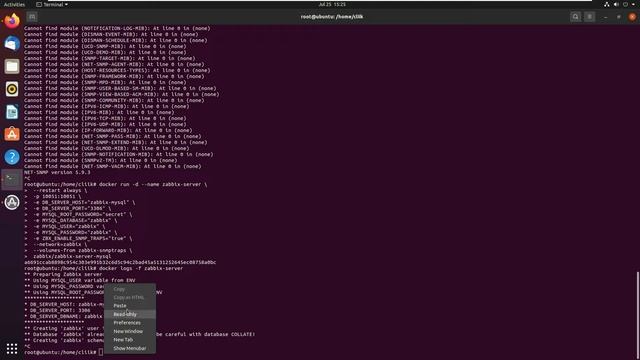Viewport: 640px width, 360px height.
Task: Select the Terminal icon in the dock
Action: 12,180
